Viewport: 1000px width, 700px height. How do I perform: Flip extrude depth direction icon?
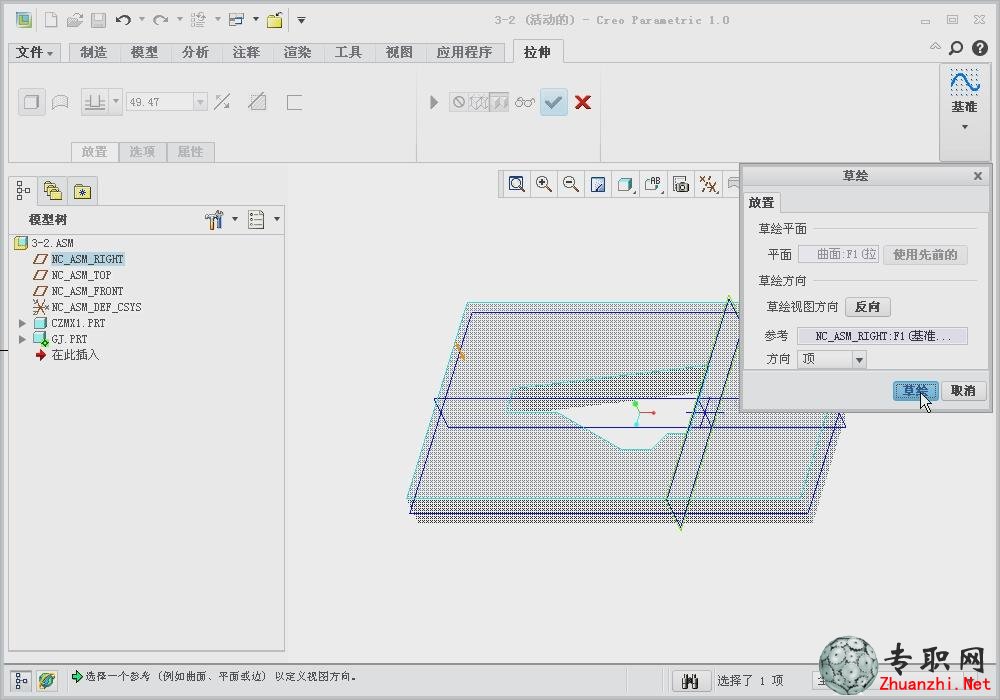click(x=222, y=102)
